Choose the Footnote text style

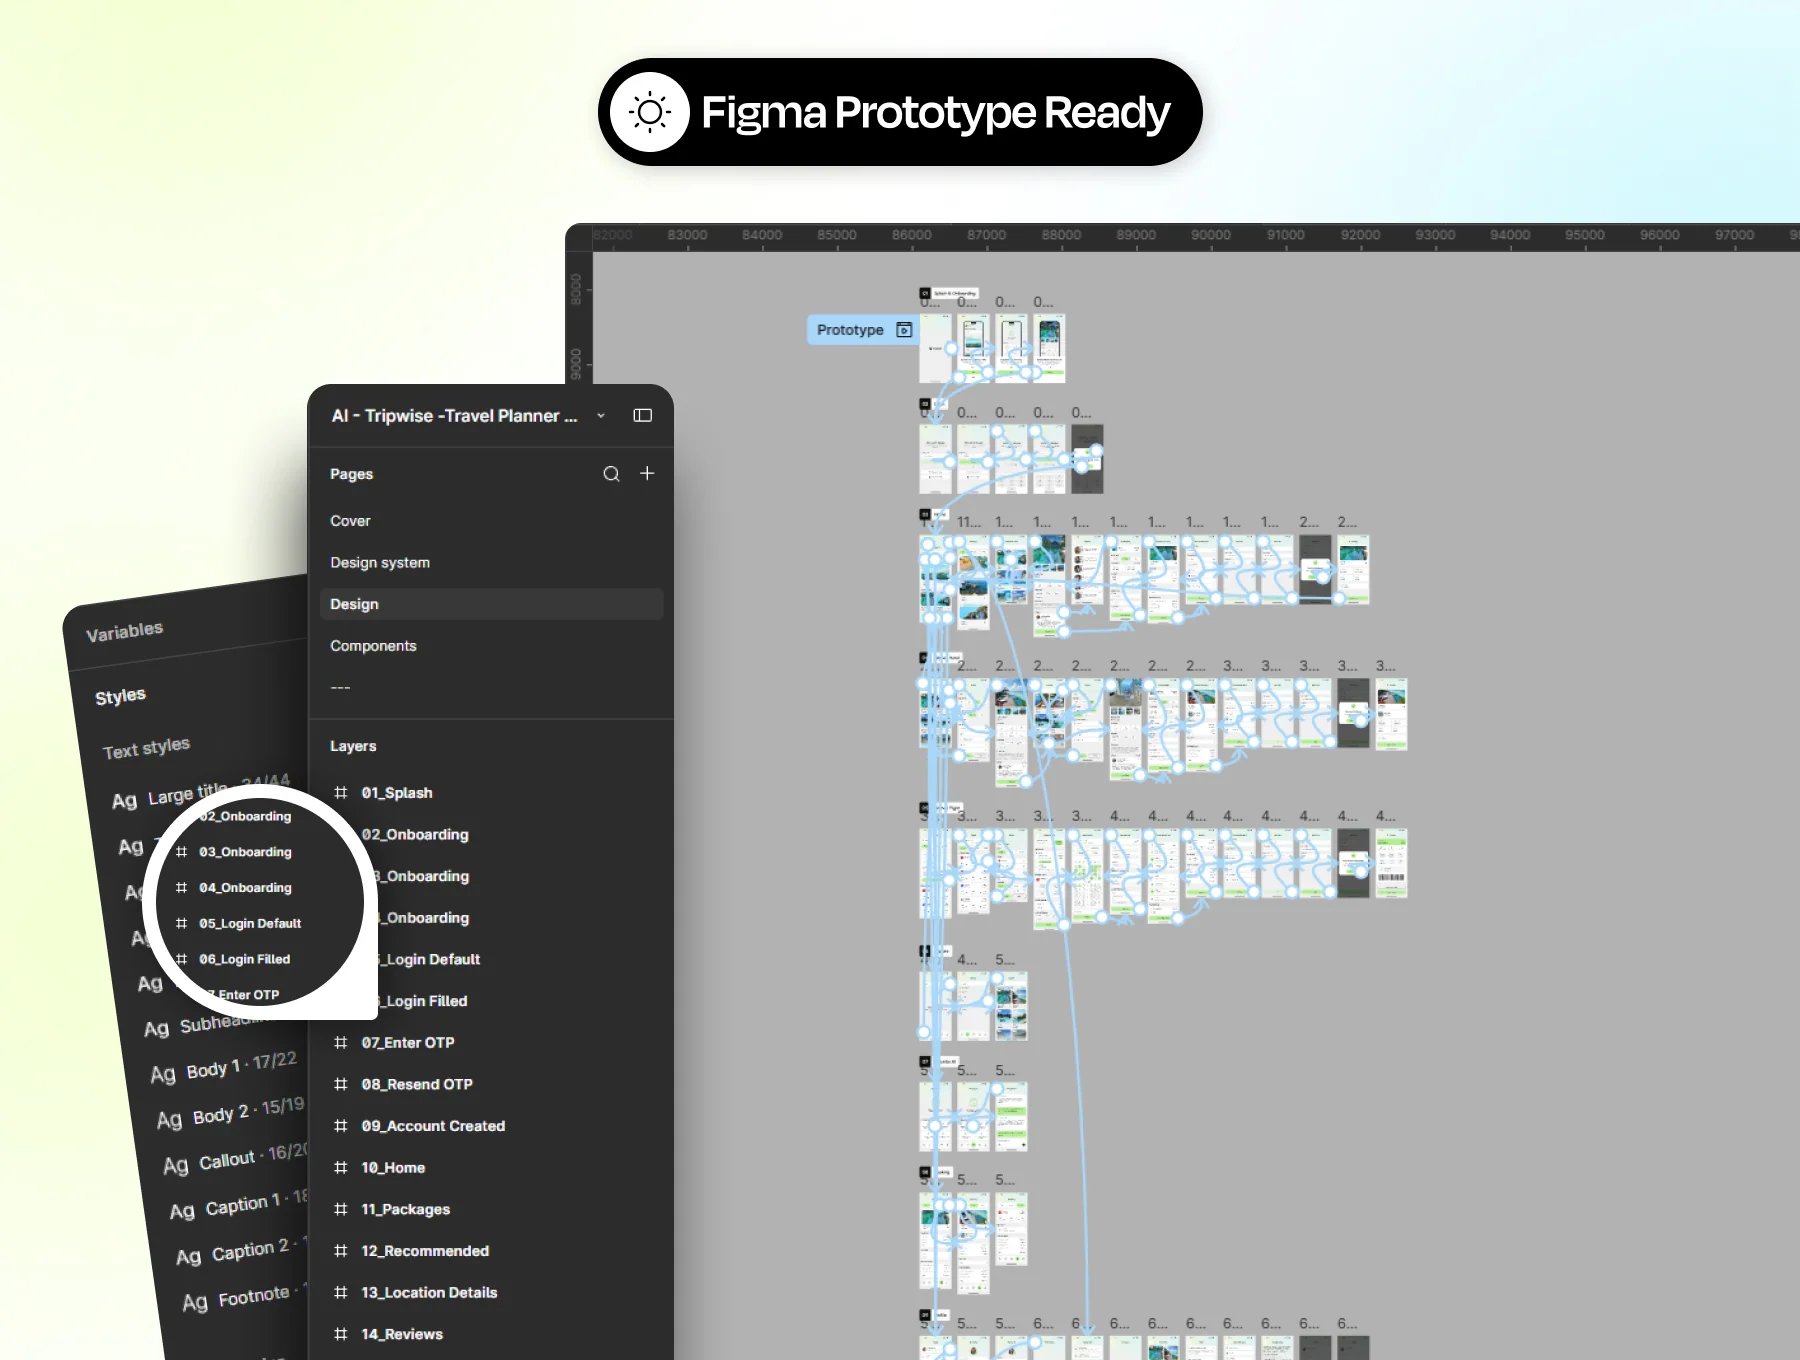264,1294
